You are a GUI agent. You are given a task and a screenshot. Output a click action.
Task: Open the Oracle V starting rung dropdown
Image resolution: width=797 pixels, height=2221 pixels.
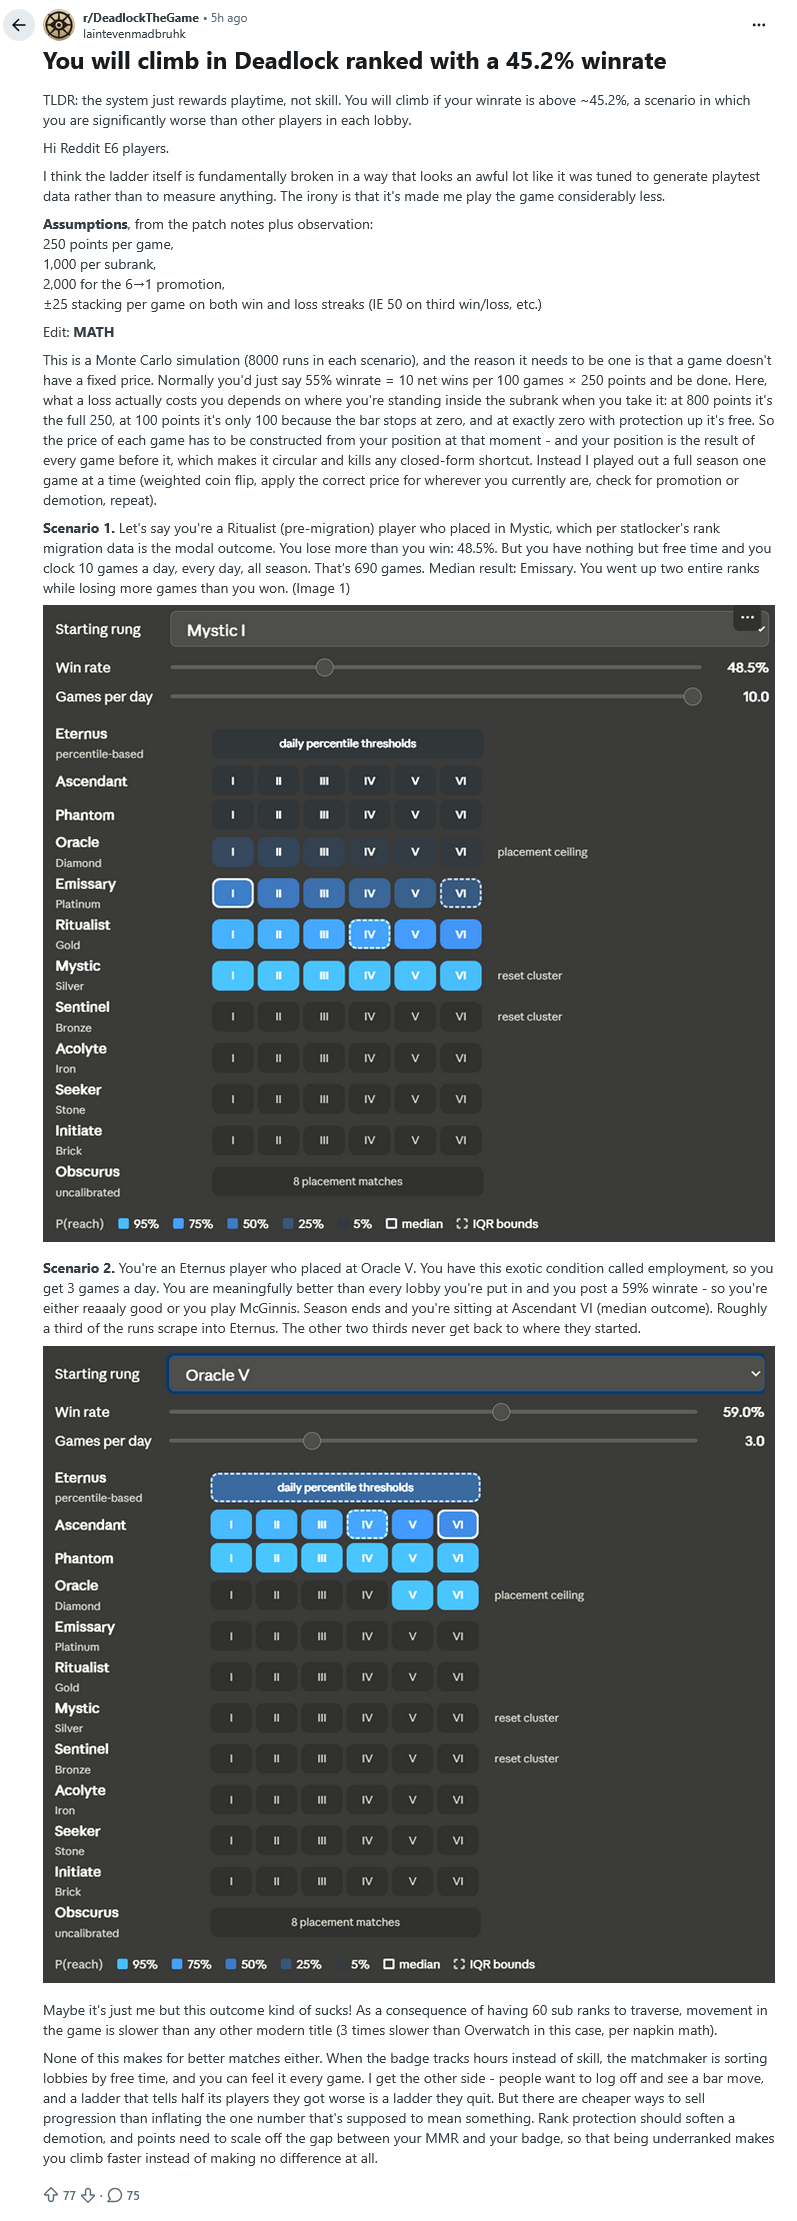[466, 1374]
